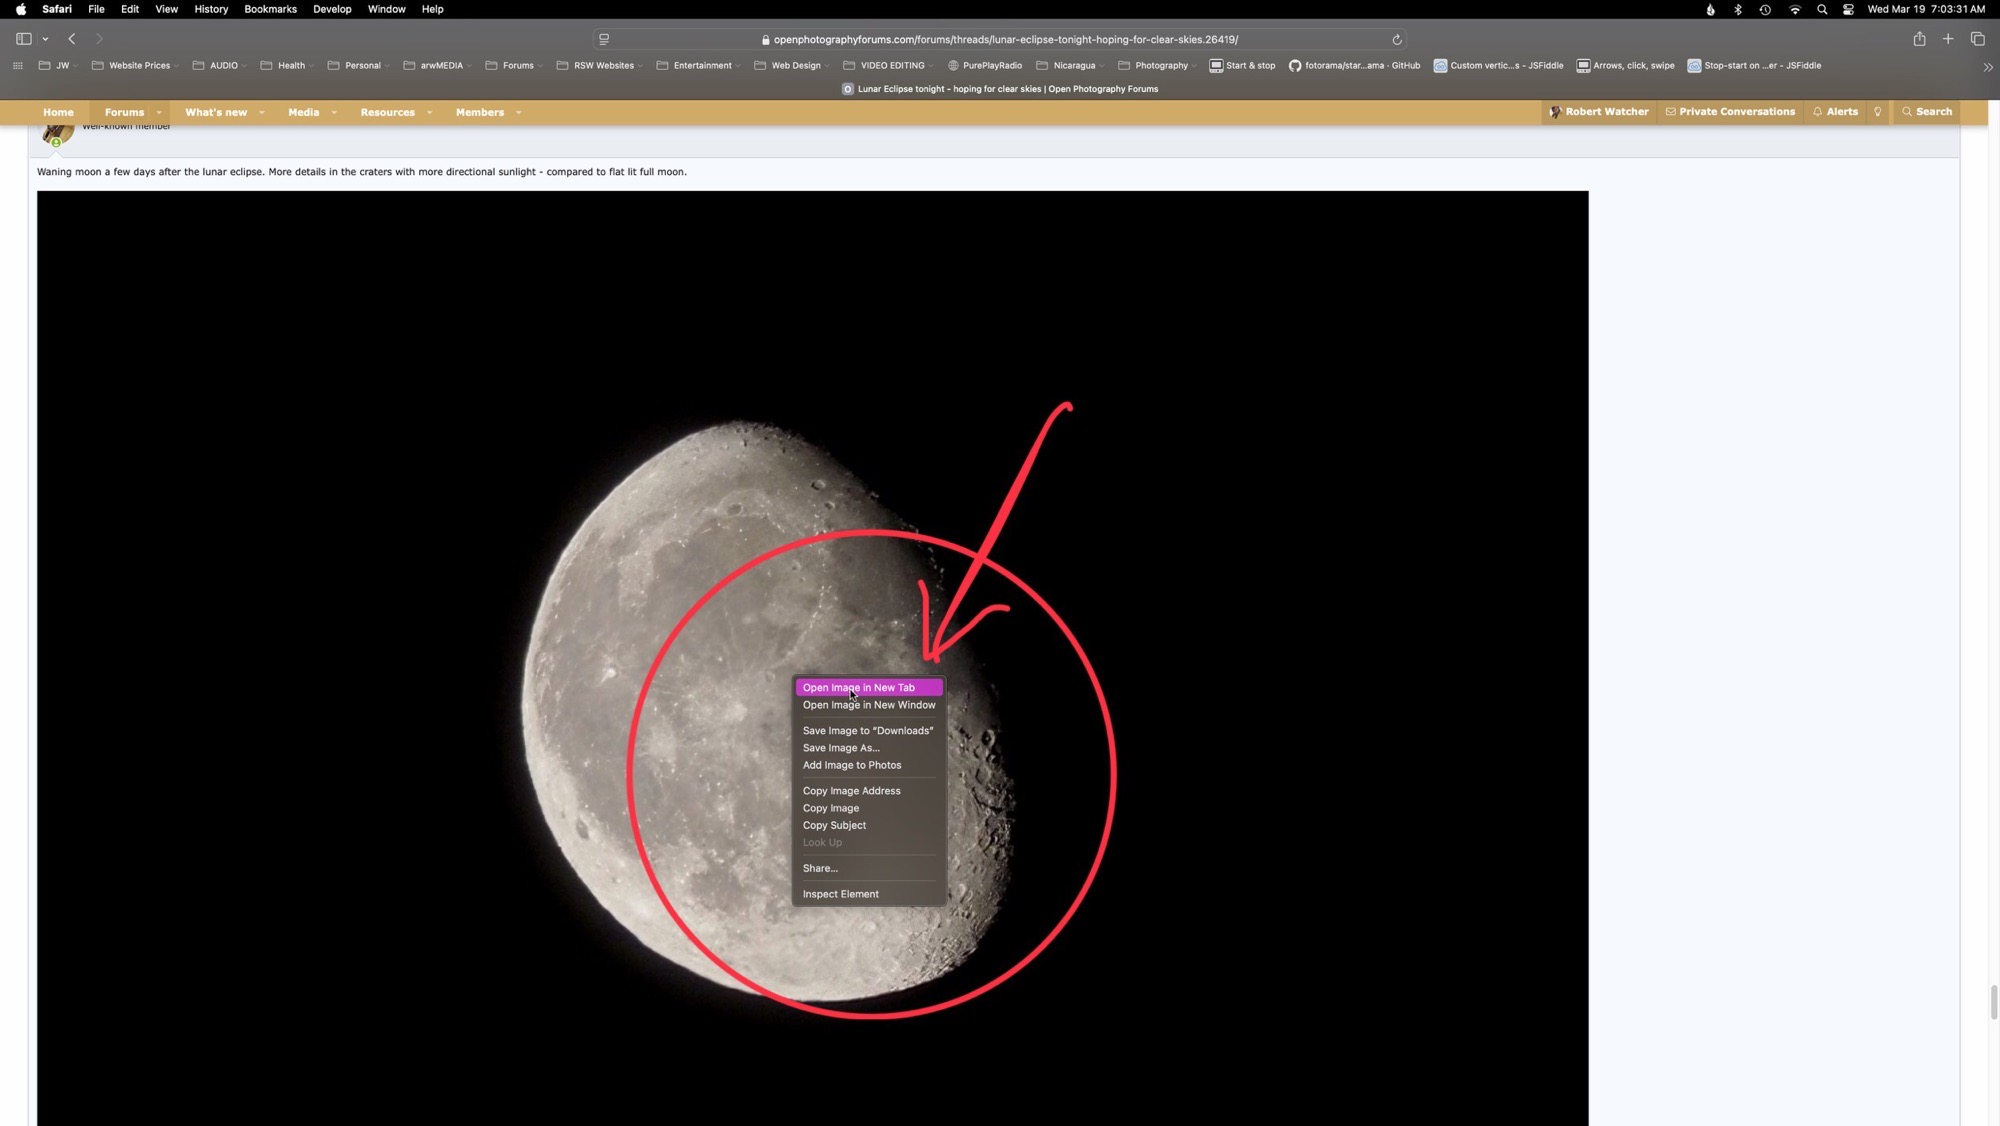The width and height of the screenshot is (2000, 1126).
Task: Open the AUDIO bookmarks folder
Action: tap(219, 66)
